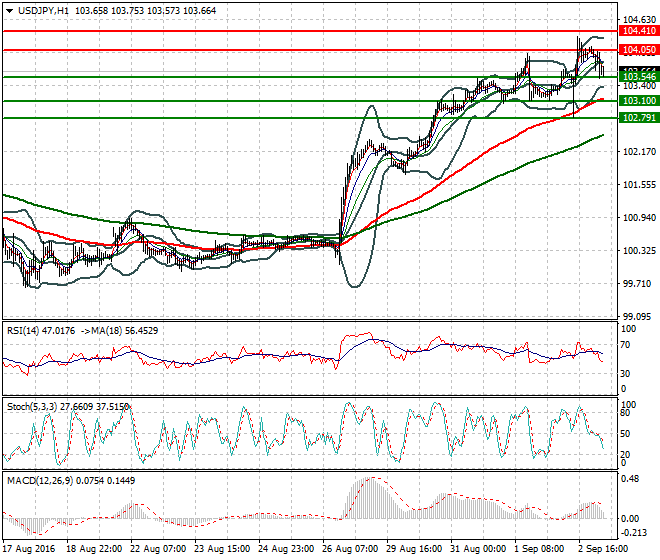Click the green 102.791 level label
This screenshot has height=560, width=660.
[639, 117]
